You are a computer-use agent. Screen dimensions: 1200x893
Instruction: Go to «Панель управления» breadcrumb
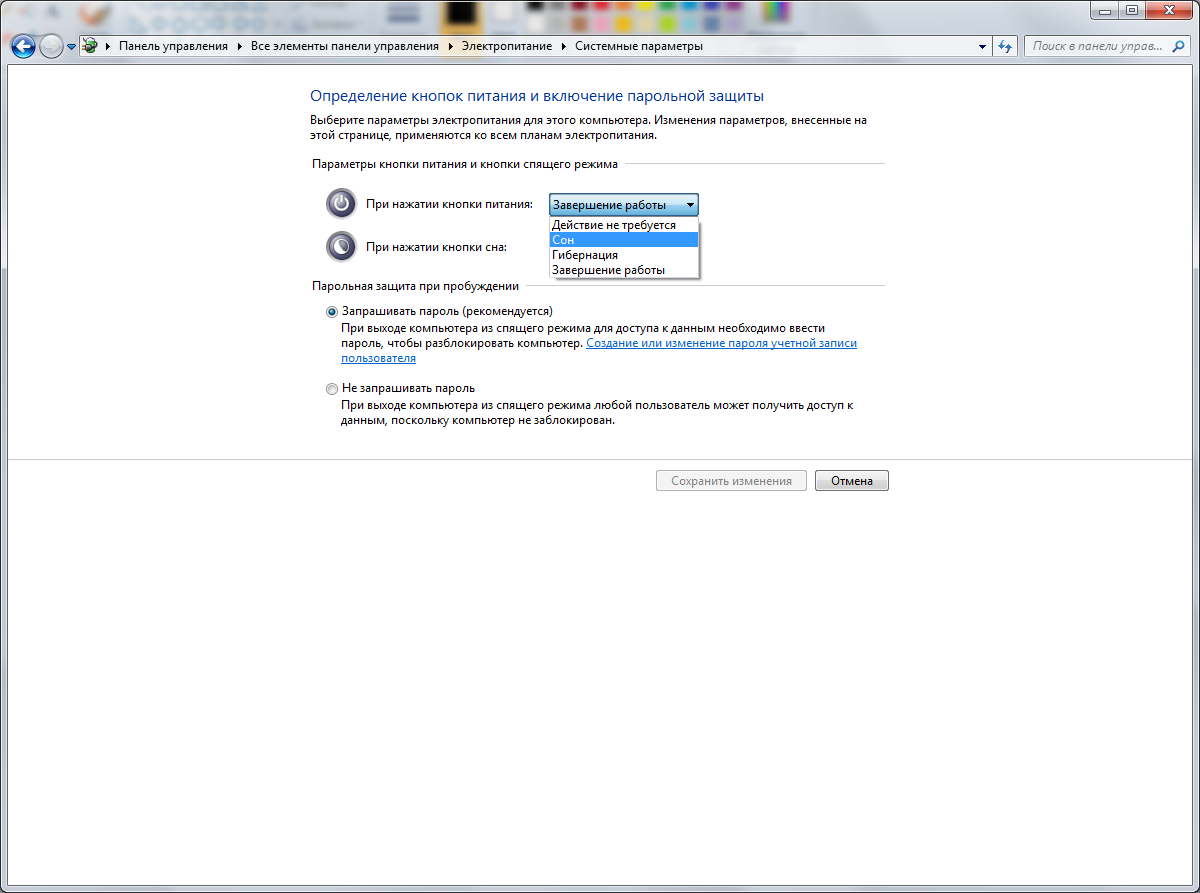(173, 46)
